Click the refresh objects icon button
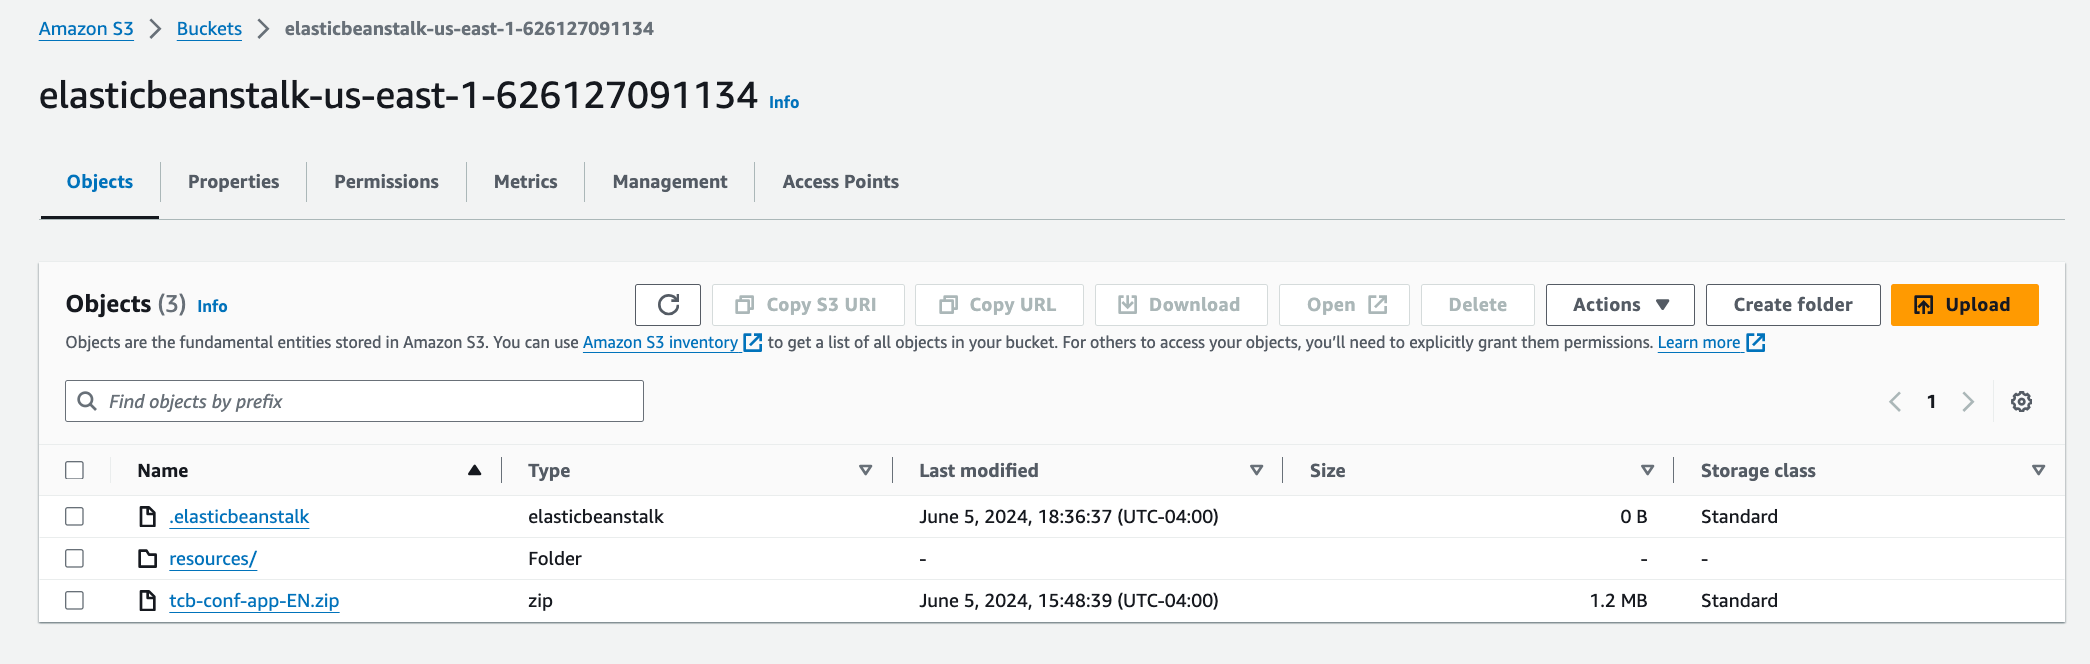The image size is (2090, 664). click(668, 305)
